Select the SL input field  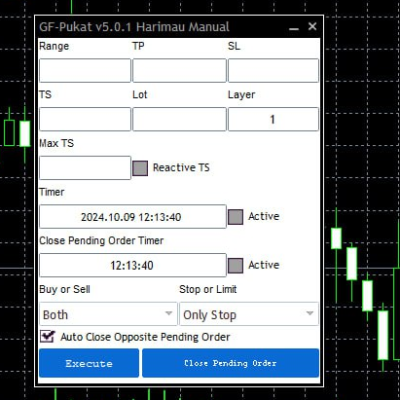(273, 71)
